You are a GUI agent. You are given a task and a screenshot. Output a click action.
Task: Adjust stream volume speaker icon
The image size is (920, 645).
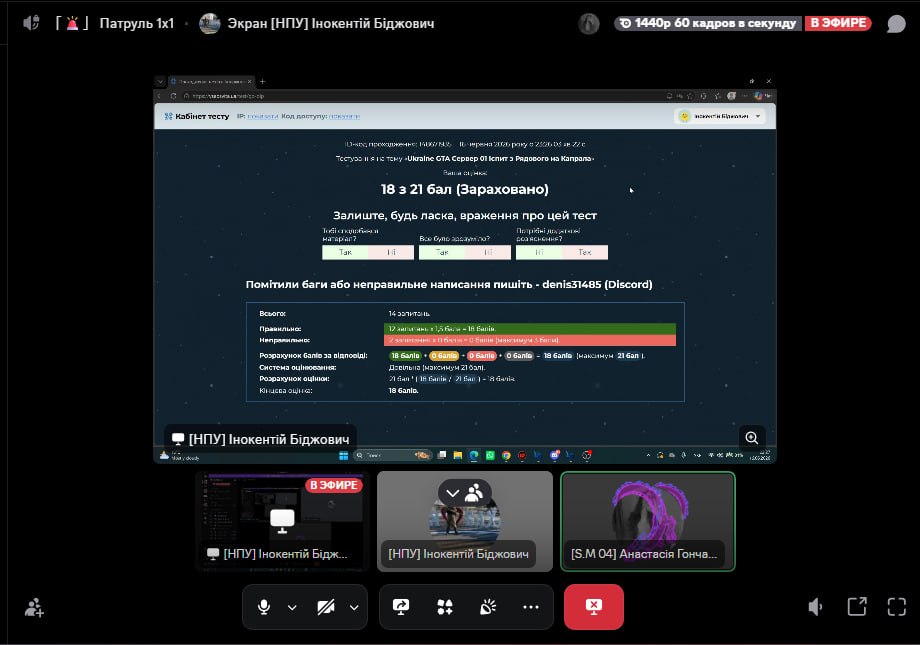[815, 607]
